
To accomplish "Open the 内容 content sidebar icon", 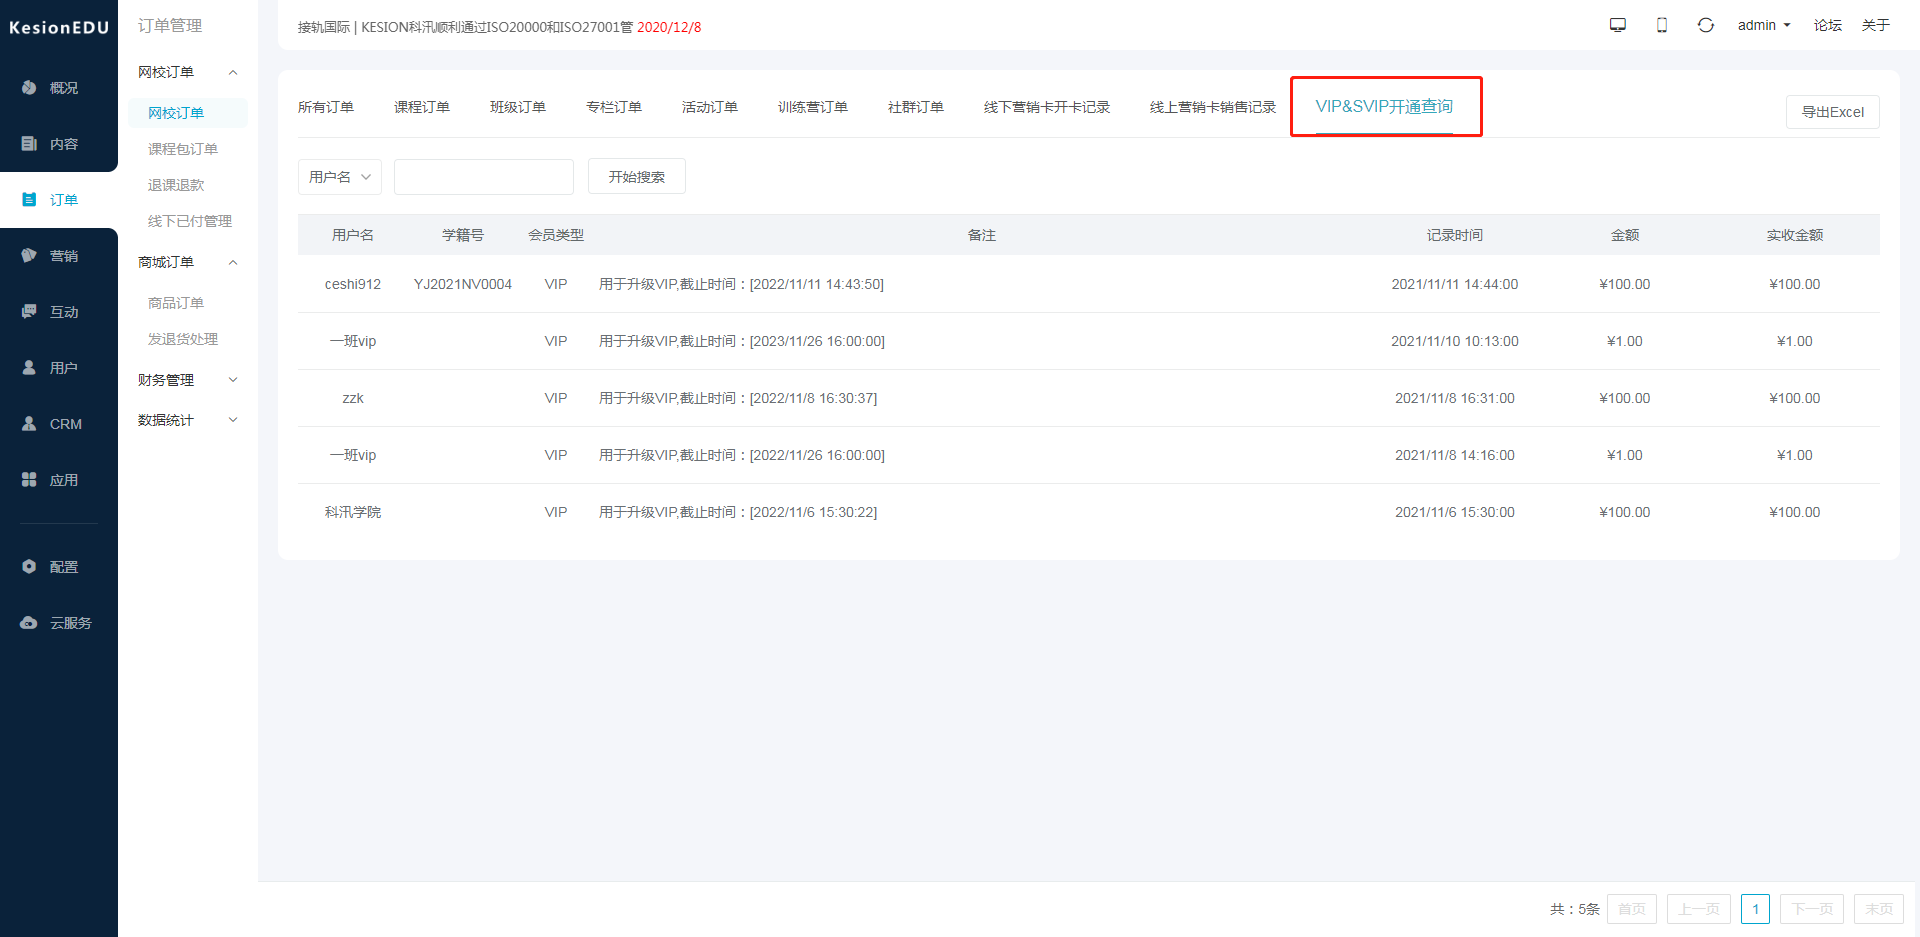I will click(29, 144).
